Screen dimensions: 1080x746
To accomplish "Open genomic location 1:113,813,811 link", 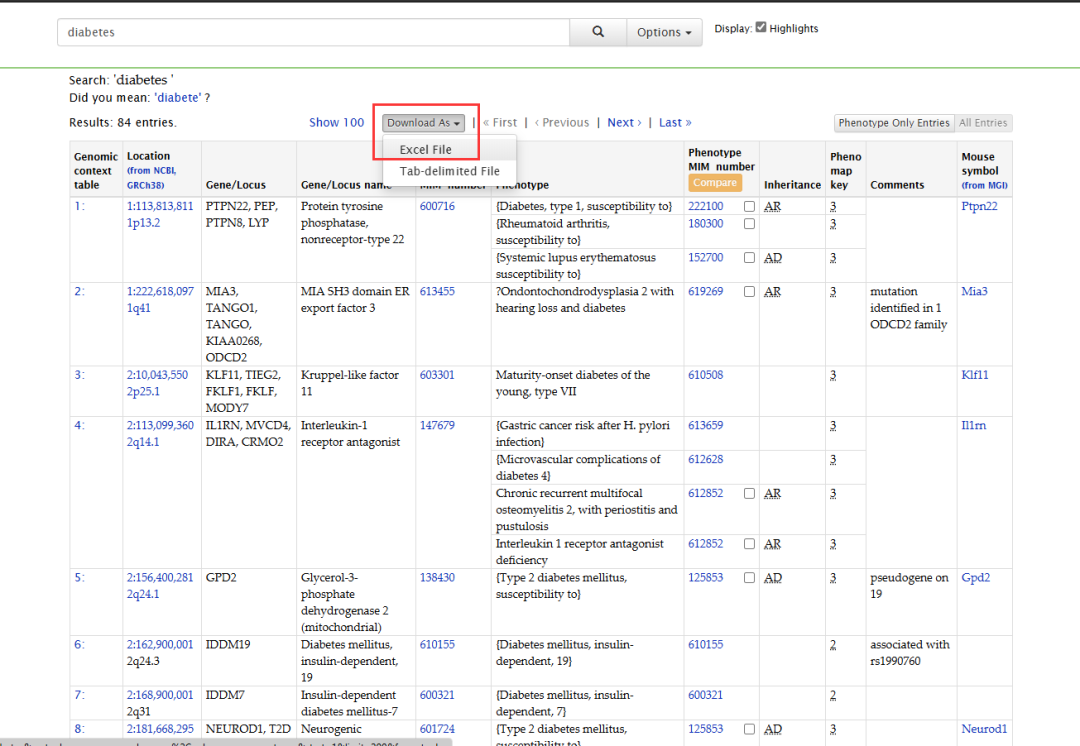I will (x=160, y=207).
